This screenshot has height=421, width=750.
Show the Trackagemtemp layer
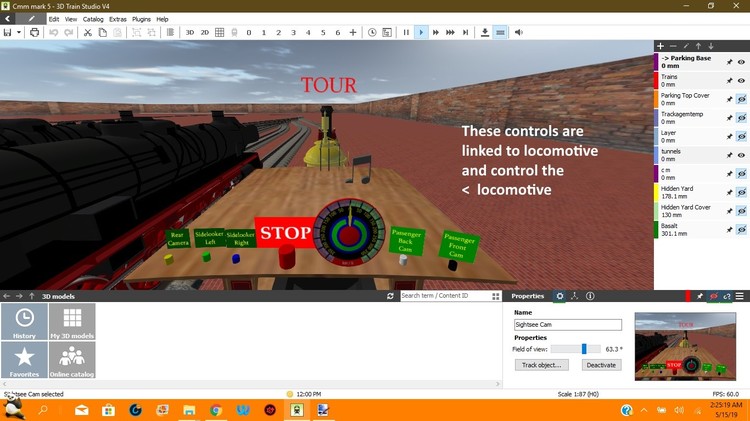tap(741, 118)
